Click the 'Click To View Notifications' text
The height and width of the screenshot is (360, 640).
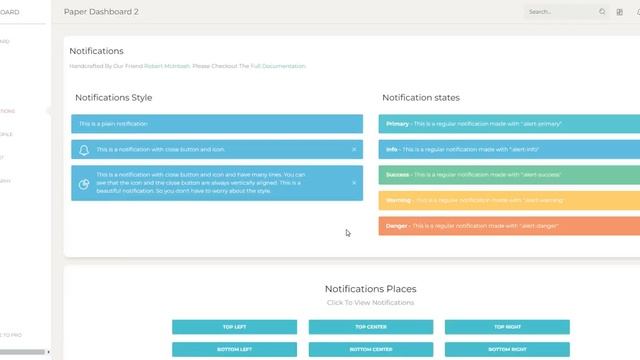(371, 303)
